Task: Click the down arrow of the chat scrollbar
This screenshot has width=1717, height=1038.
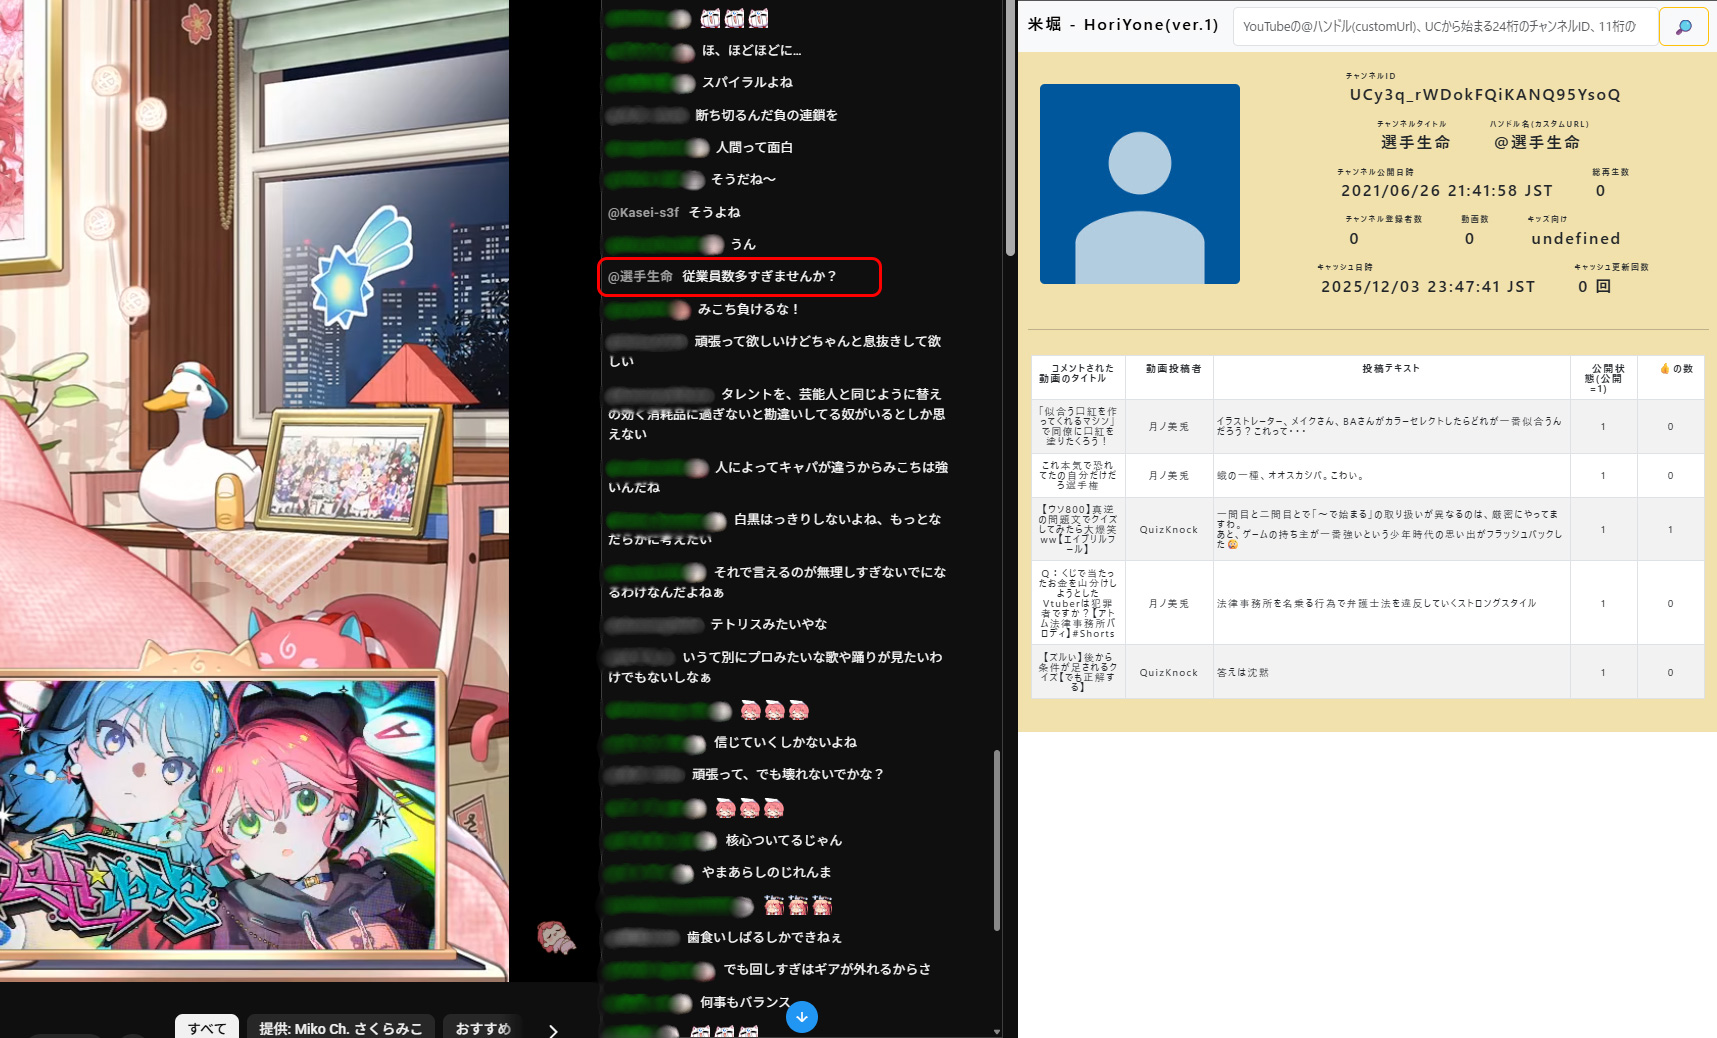Action: (x=996, y=1031)
